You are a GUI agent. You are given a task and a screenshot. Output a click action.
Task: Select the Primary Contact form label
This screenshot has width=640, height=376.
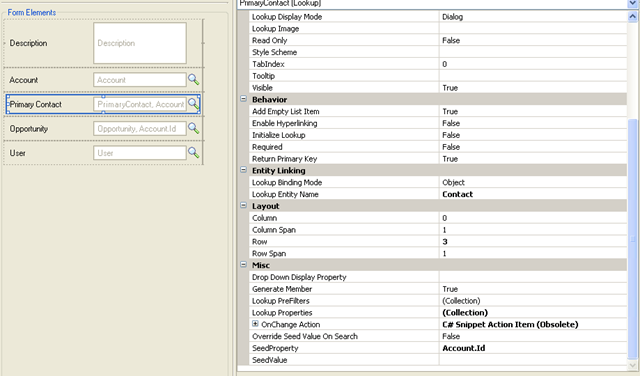click(x=36, y=105)
